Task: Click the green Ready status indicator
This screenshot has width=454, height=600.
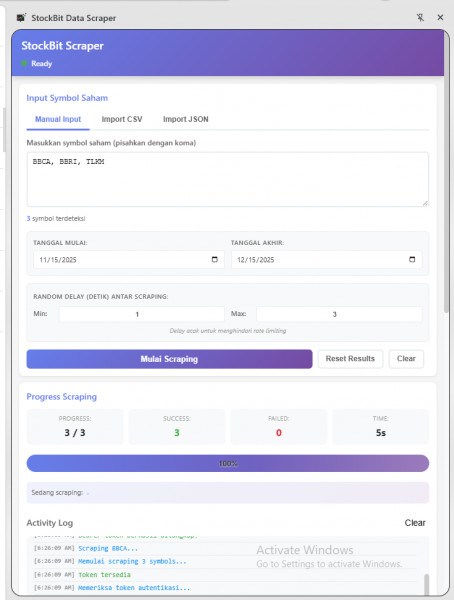Action: (24, 64)
